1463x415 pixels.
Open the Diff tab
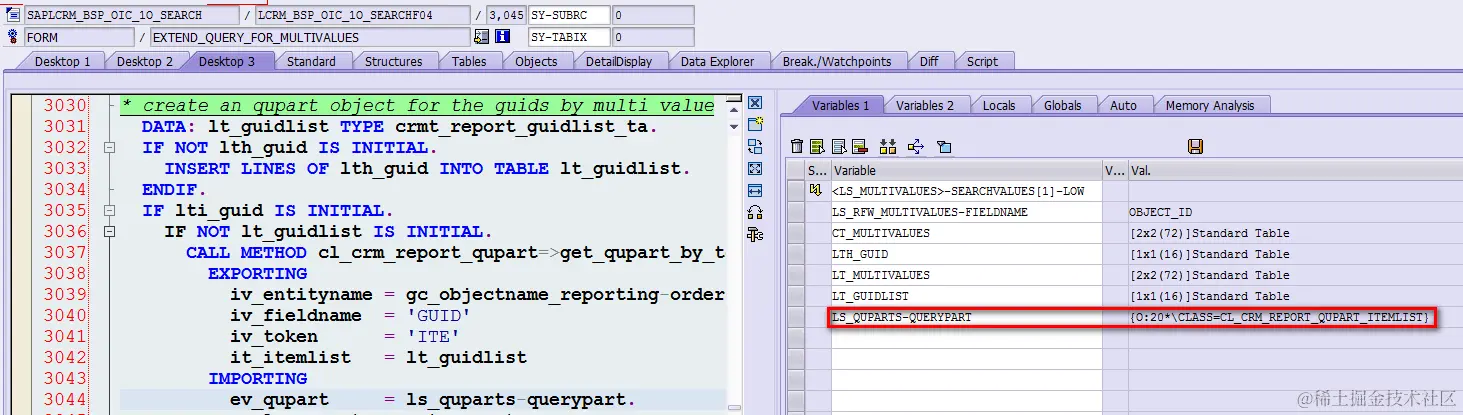point(929,62)
